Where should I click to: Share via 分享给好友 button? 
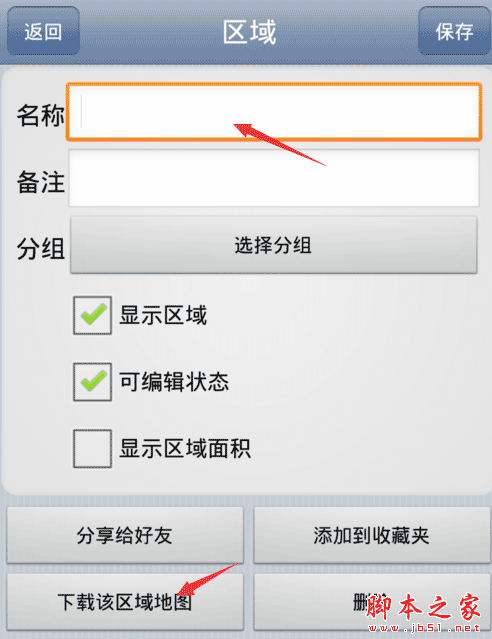coord(125,535)
